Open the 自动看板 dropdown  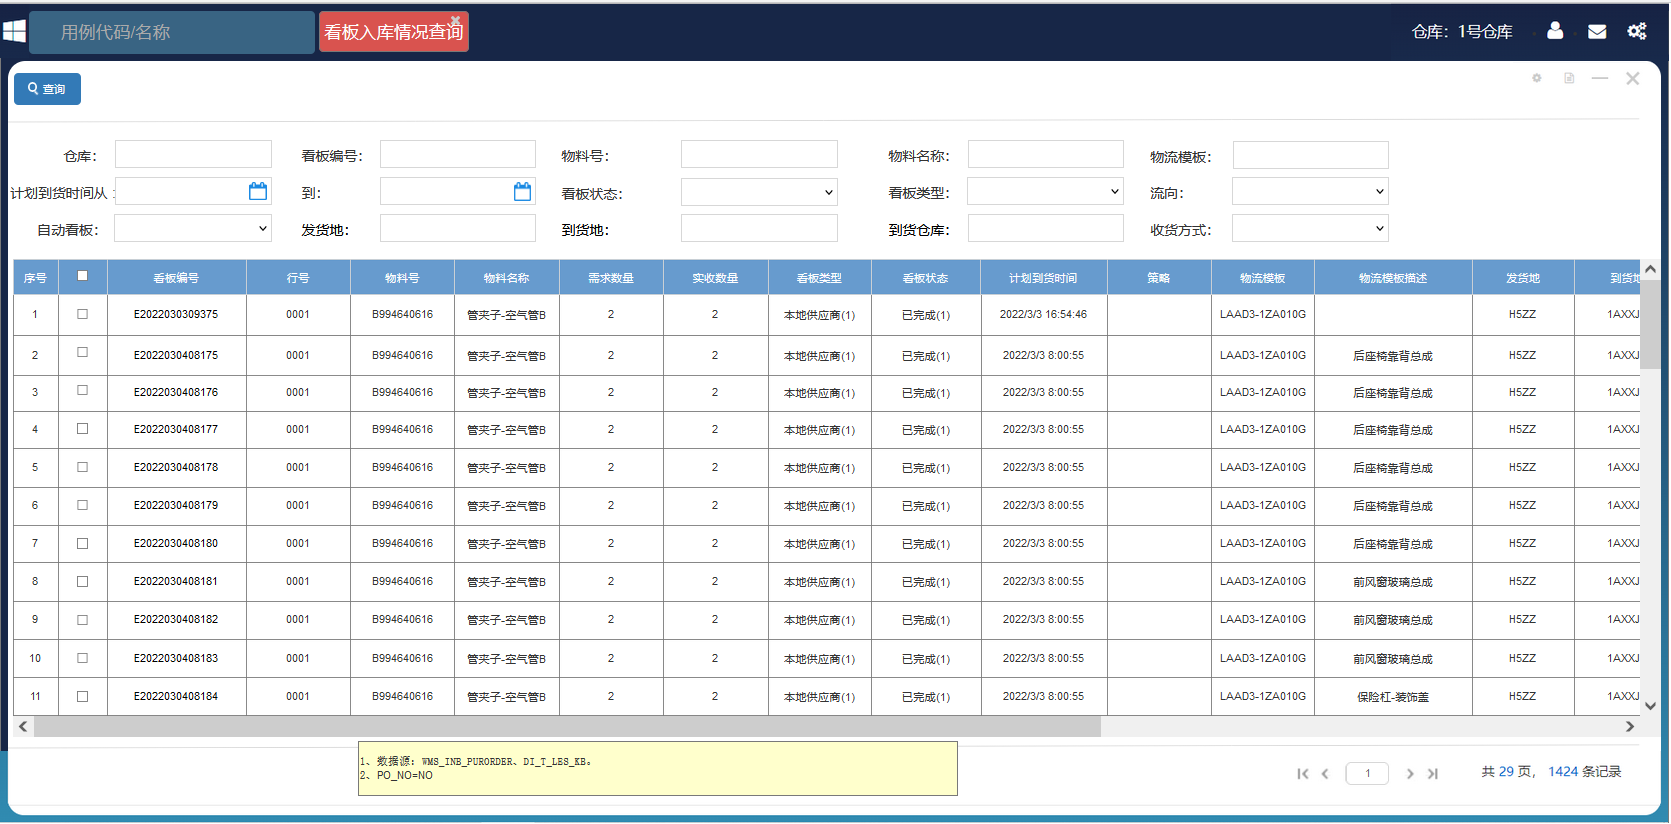[193, 229]
